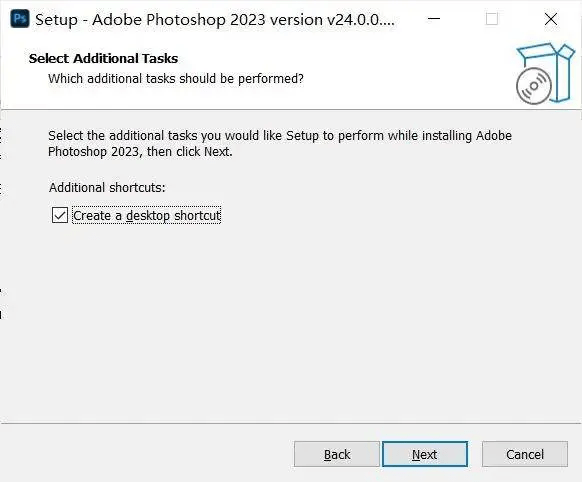This screenshot has width=582, height=482.
Task: Click the empty title bar area beside minimize
Action: [406, 19]
